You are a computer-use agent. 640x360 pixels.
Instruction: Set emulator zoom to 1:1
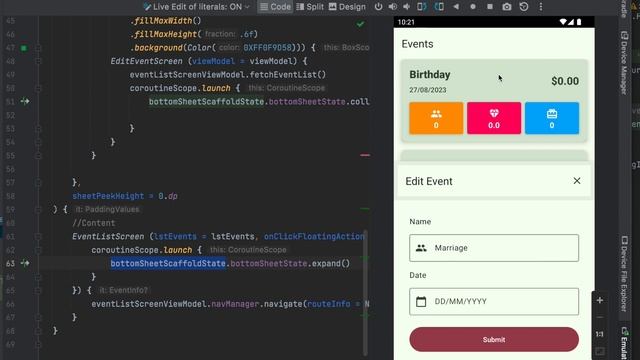(x=600, y=334)
